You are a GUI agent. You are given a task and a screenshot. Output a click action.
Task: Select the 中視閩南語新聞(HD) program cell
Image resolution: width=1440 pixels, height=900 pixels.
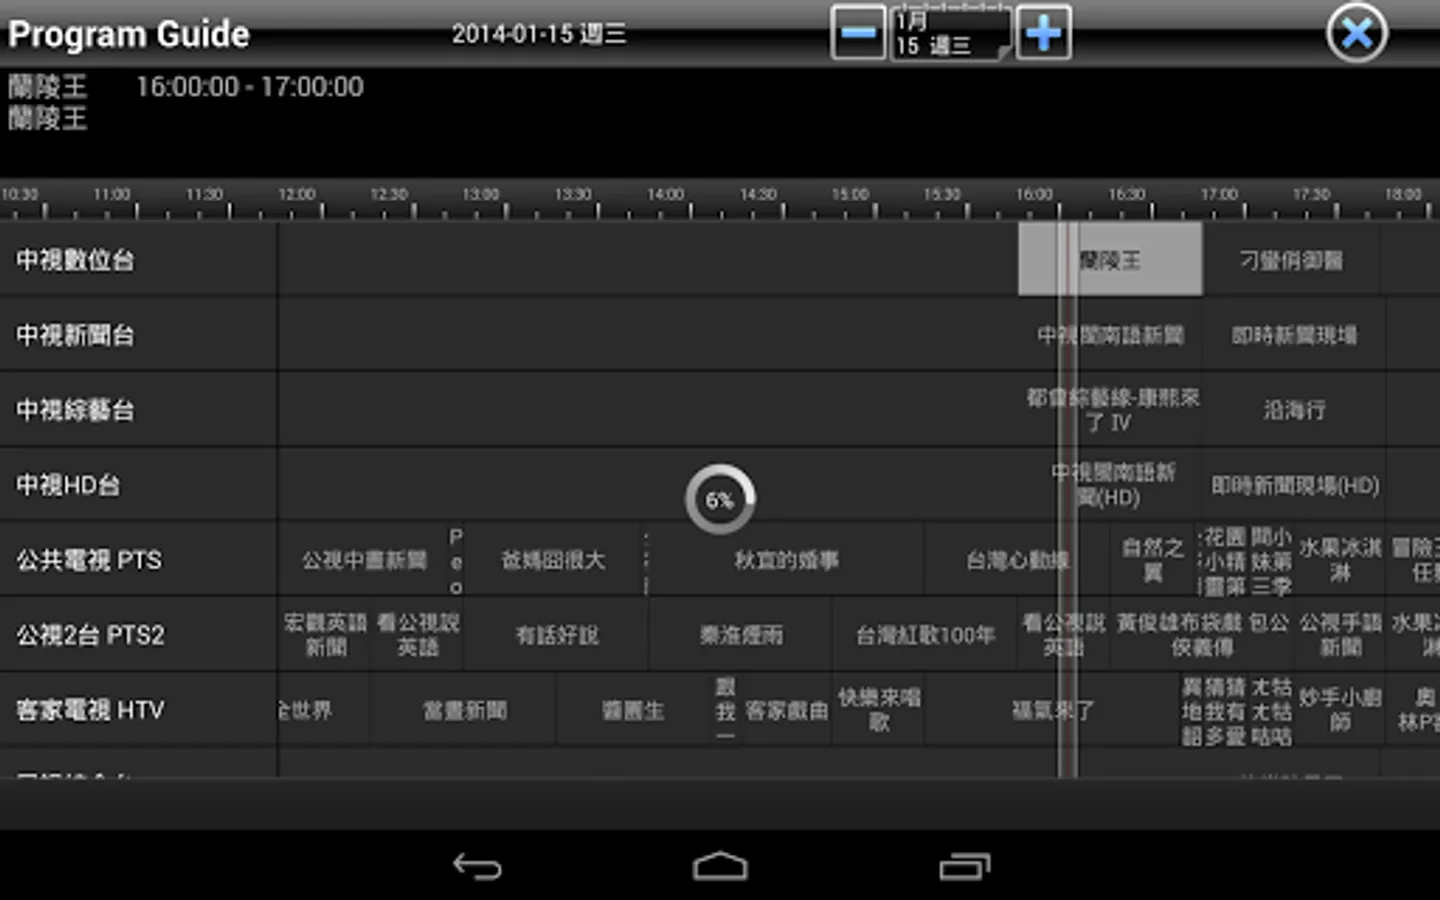[1110, 485]
